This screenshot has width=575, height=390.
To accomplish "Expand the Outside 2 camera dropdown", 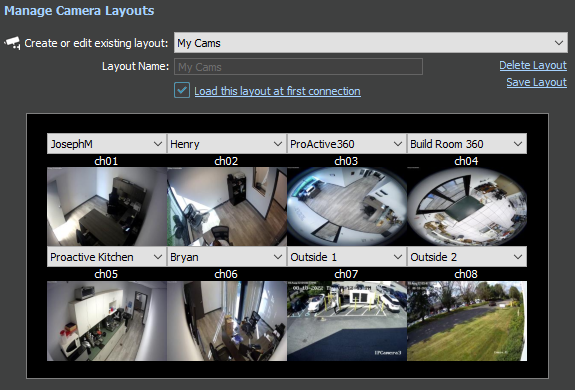I will (467, 257).
